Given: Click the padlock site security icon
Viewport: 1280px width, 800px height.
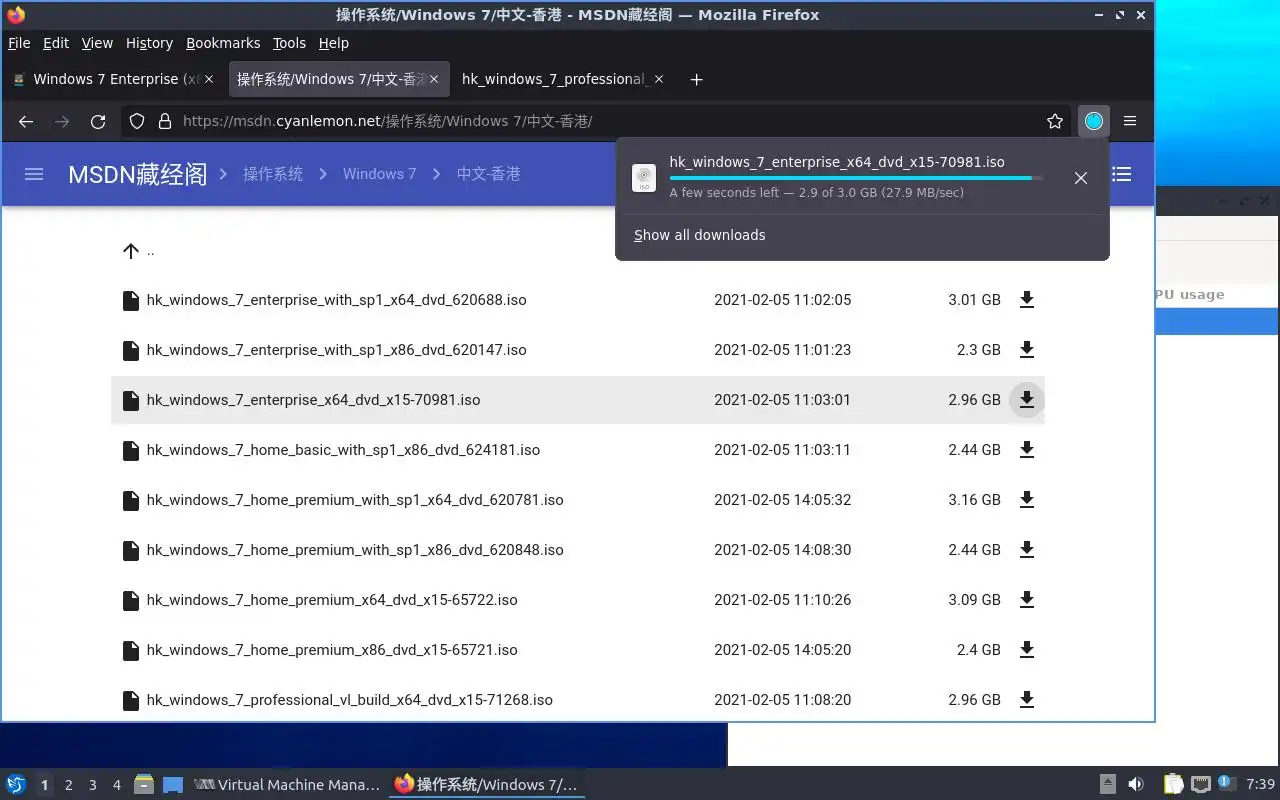Looking at the screenshot, I should coord(165,121).
